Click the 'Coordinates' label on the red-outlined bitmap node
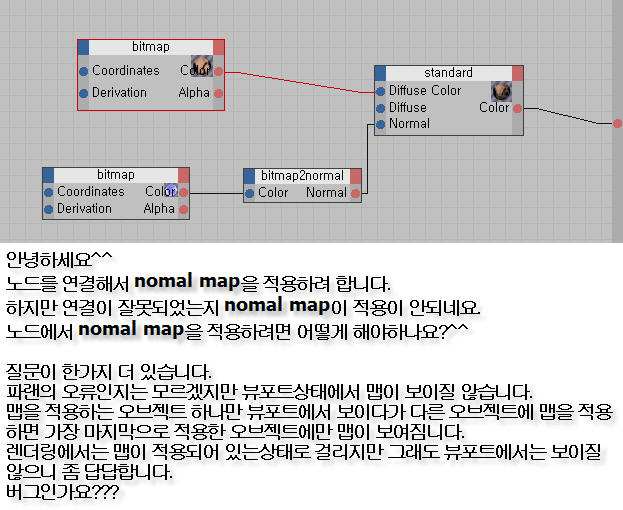Viewport: 623px width, 510px height. click(126, 71)
